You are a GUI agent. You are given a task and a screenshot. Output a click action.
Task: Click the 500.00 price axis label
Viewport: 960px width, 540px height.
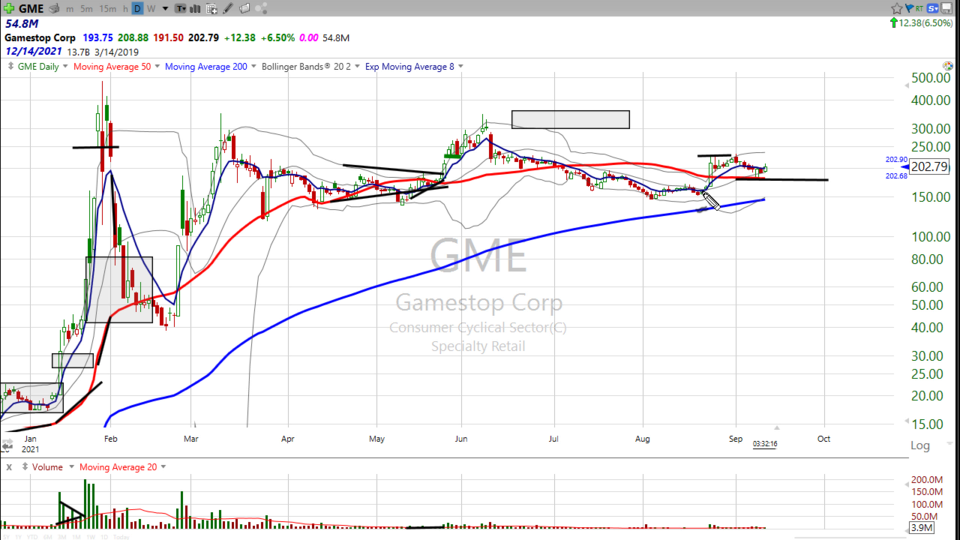coord(931,78)
